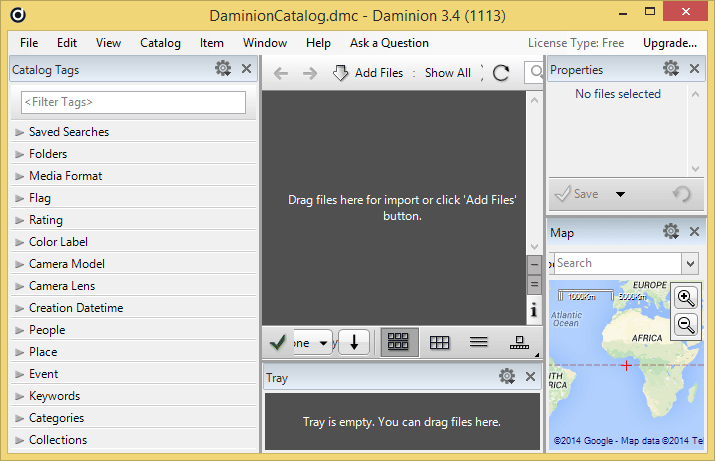Open the Edit menu
Screen dimensions: 715x461
[67, 43]
